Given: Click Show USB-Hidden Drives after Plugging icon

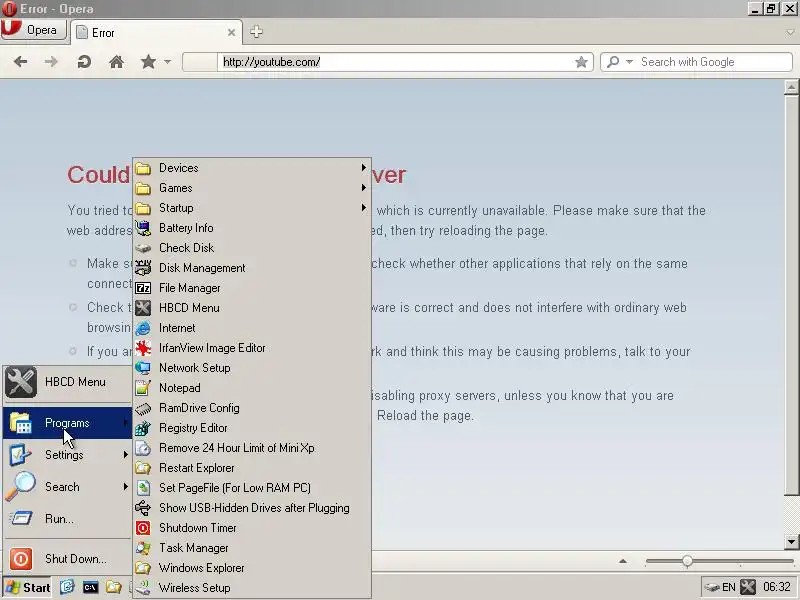Looking at the screenshot, I should point(143,508).
